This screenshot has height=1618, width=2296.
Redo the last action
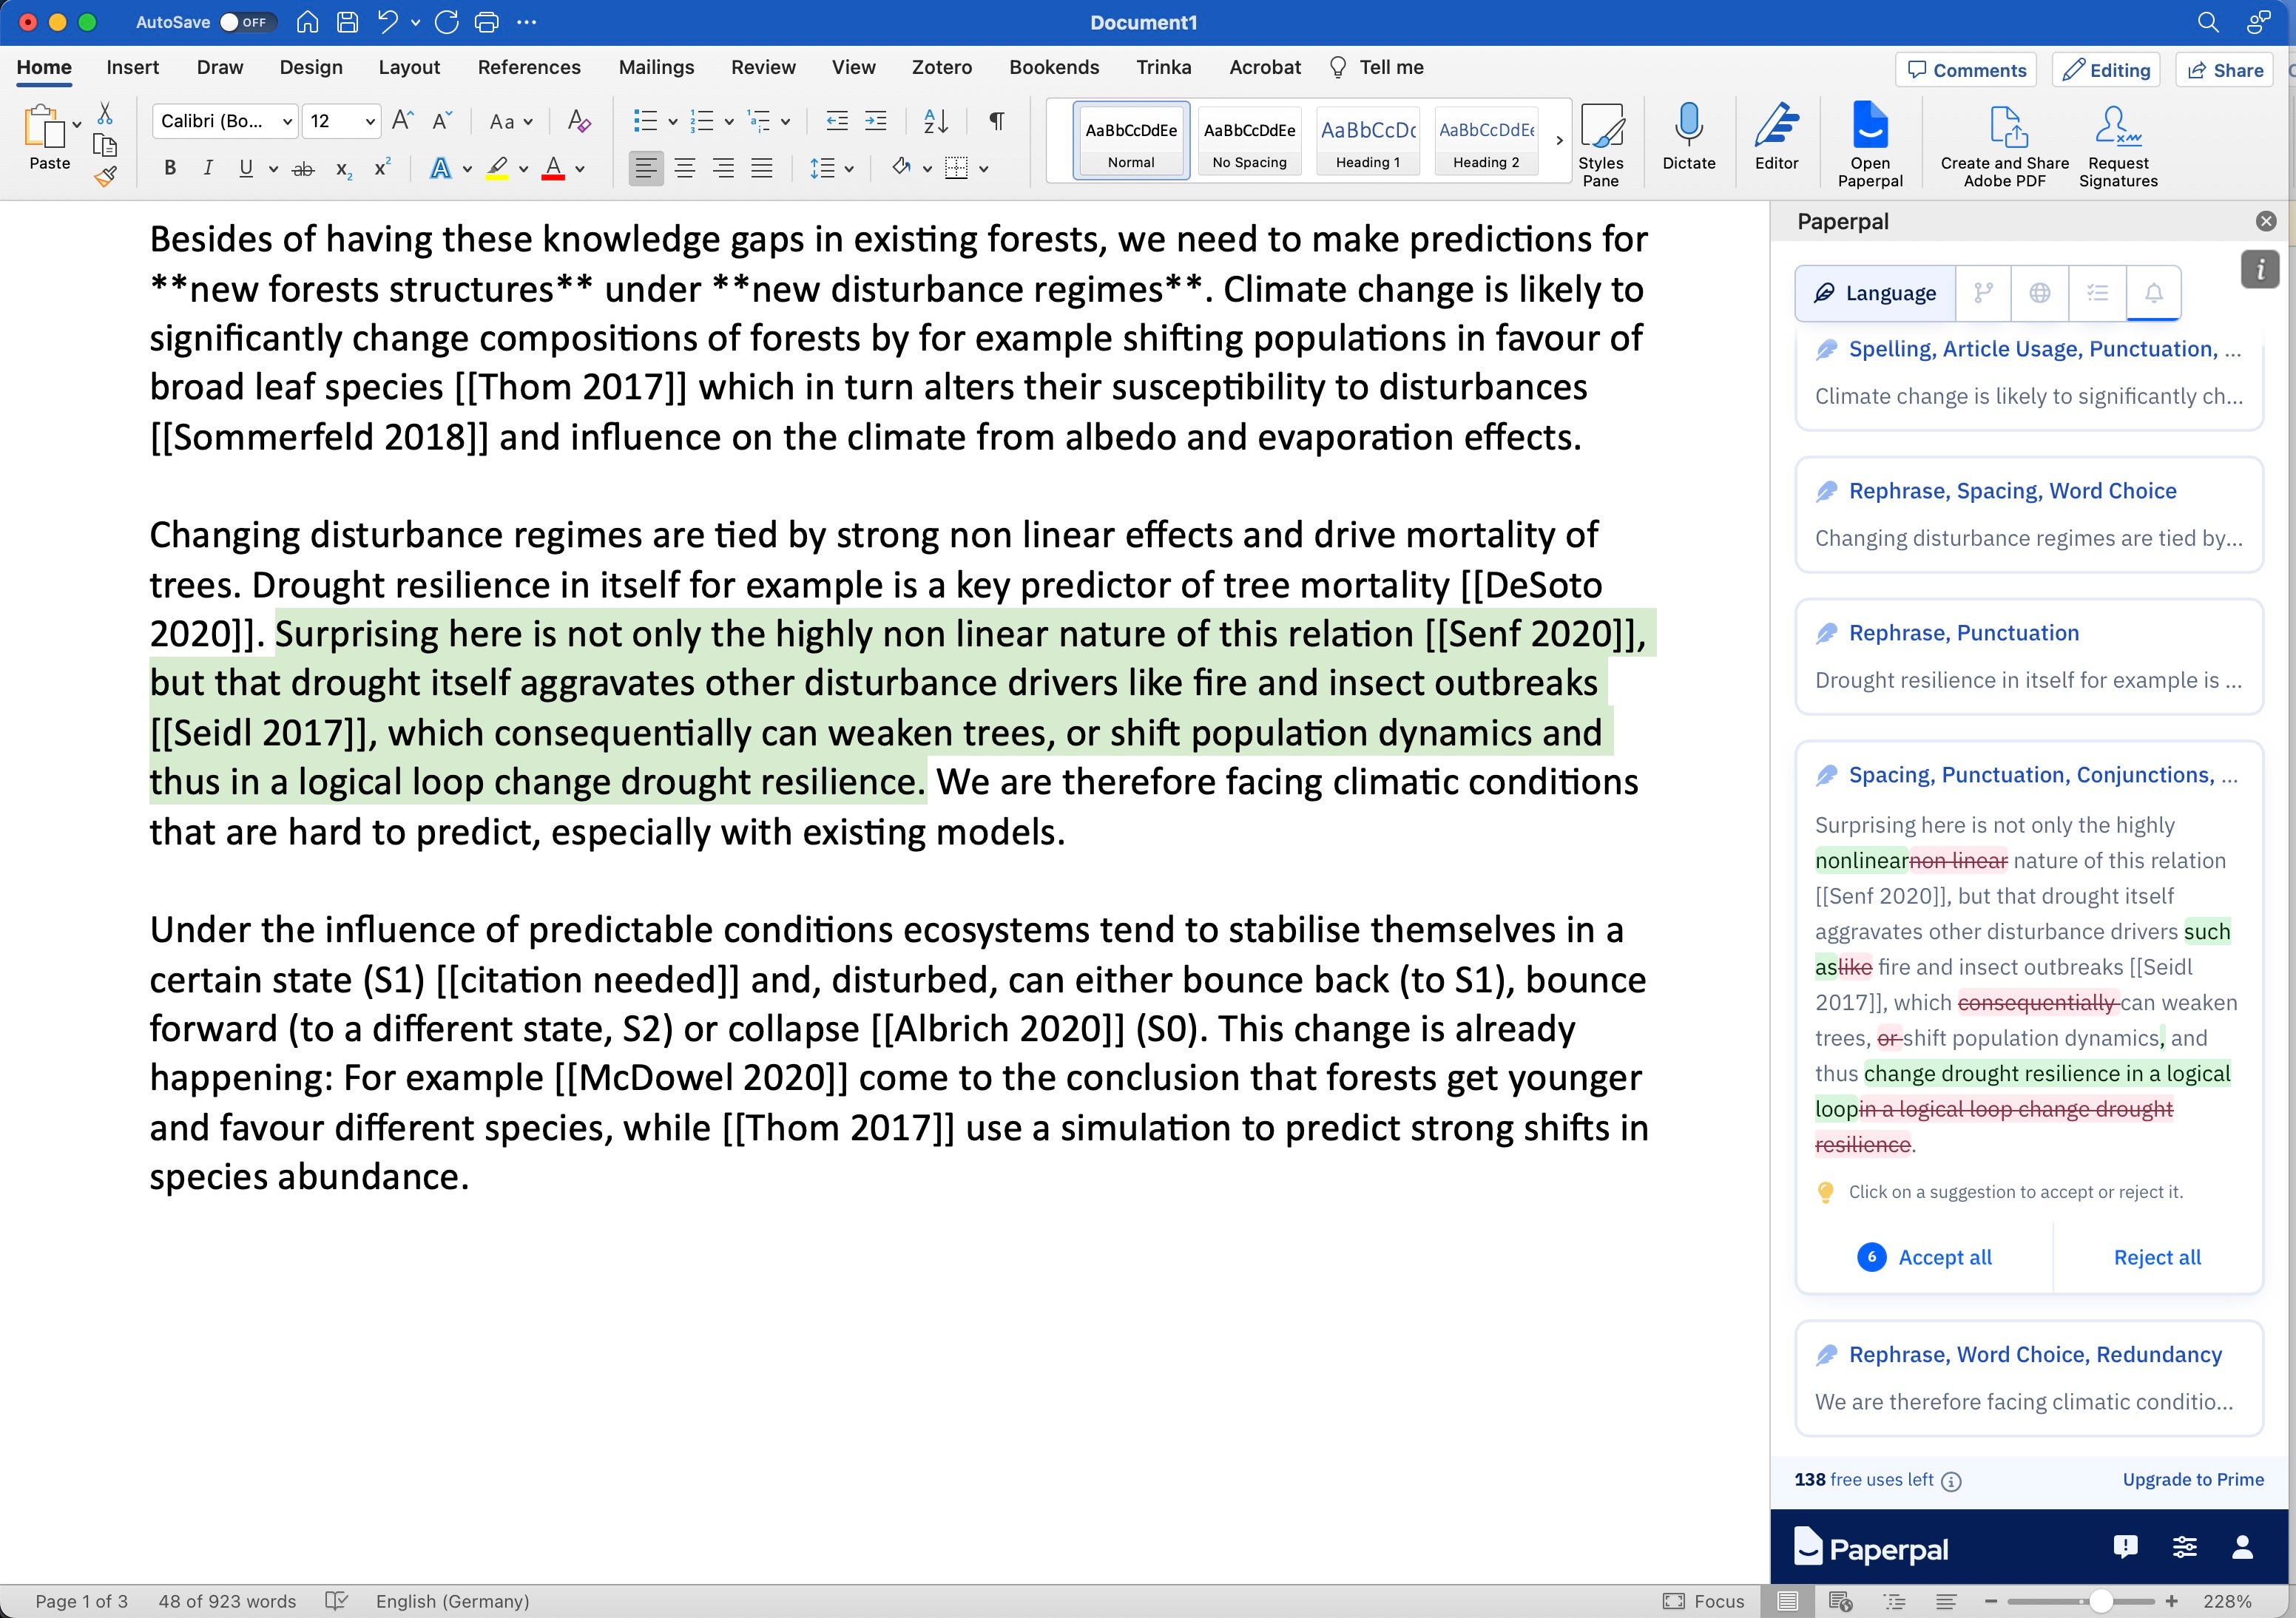tap(447, 22)
